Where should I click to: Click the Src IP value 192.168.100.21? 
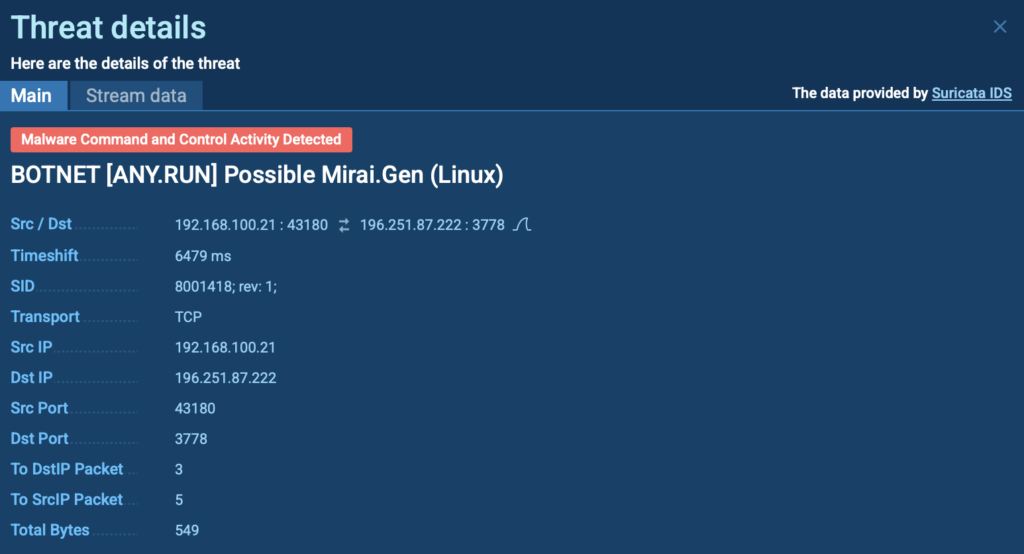225,348
